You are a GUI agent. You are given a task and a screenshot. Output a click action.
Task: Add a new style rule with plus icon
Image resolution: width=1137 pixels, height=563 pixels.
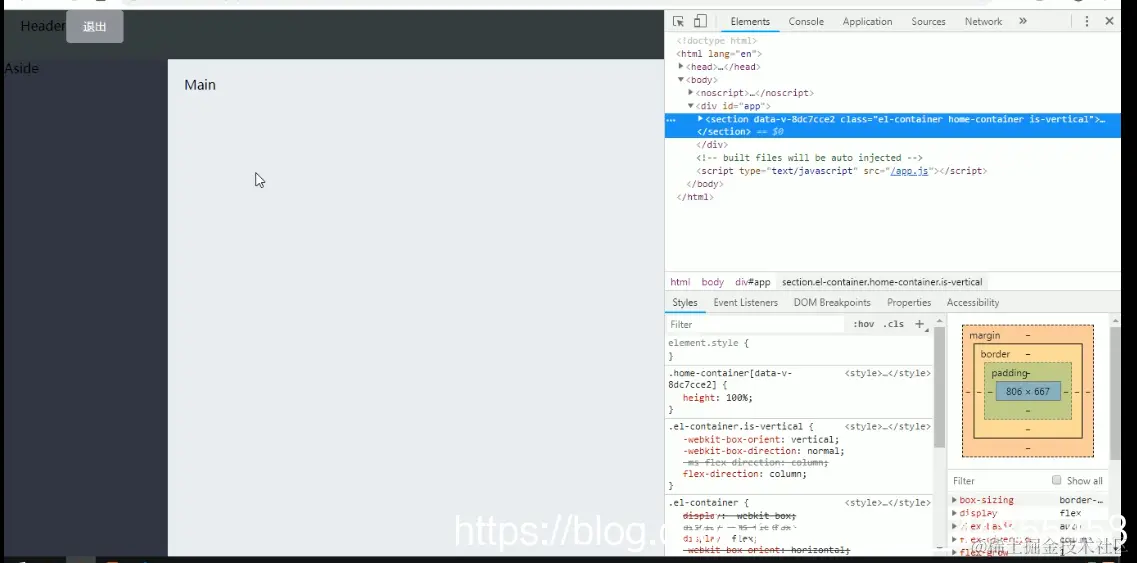pos(919,324)
